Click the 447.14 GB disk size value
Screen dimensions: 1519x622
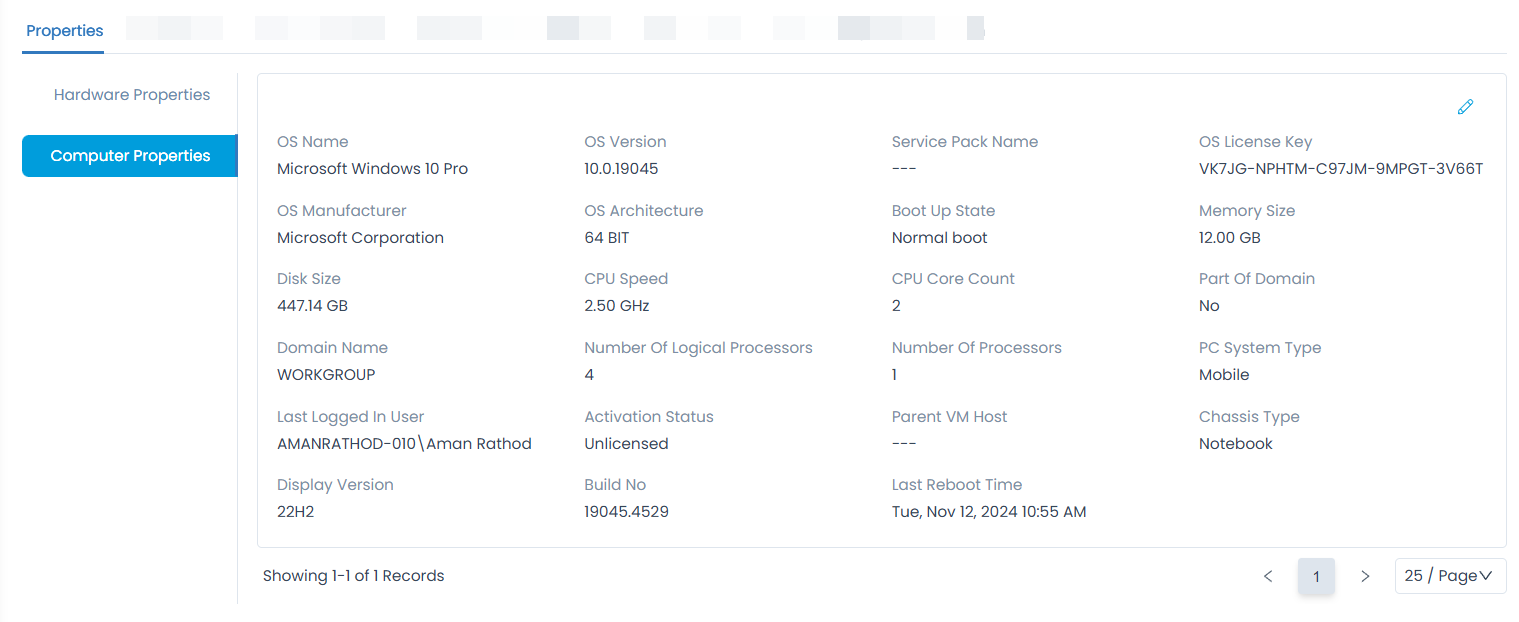(312, 306)
